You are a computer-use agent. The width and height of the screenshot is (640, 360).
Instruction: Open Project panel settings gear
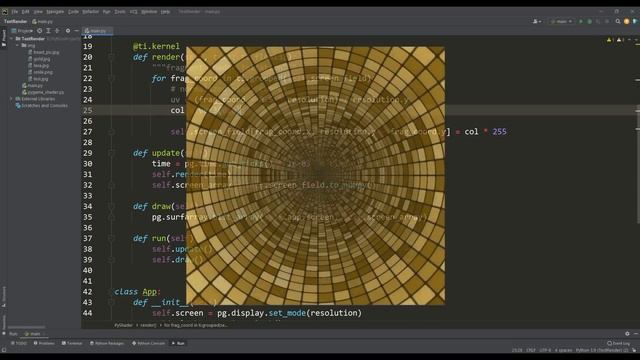[68, 31]
